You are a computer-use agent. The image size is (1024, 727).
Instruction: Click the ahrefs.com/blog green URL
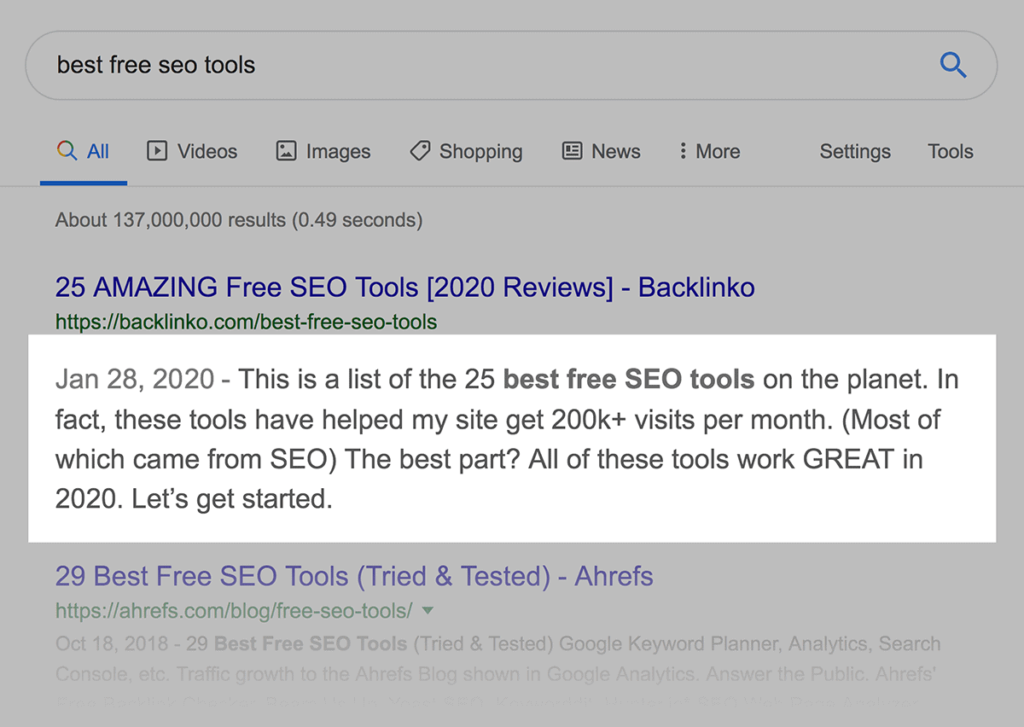[x=233, y=610]
